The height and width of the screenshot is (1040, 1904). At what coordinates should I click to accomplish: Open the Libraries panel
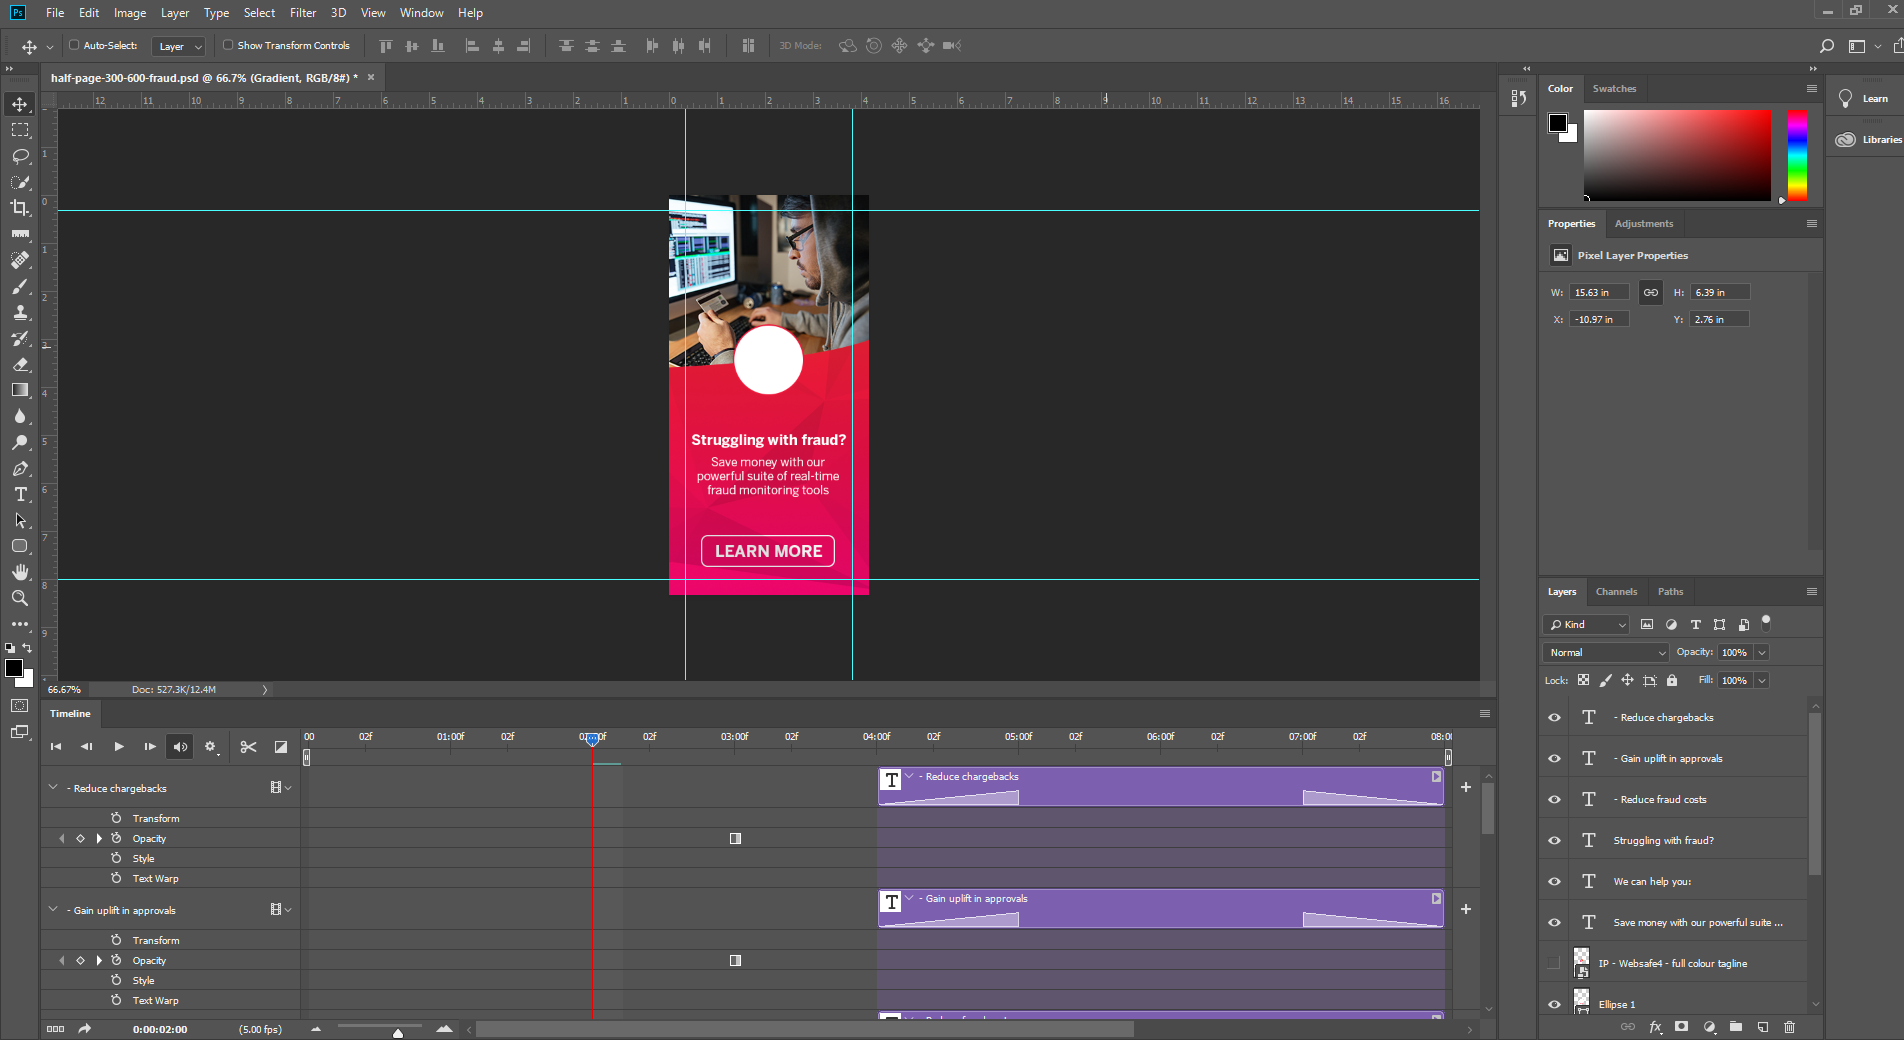[x=1867, y=140]
